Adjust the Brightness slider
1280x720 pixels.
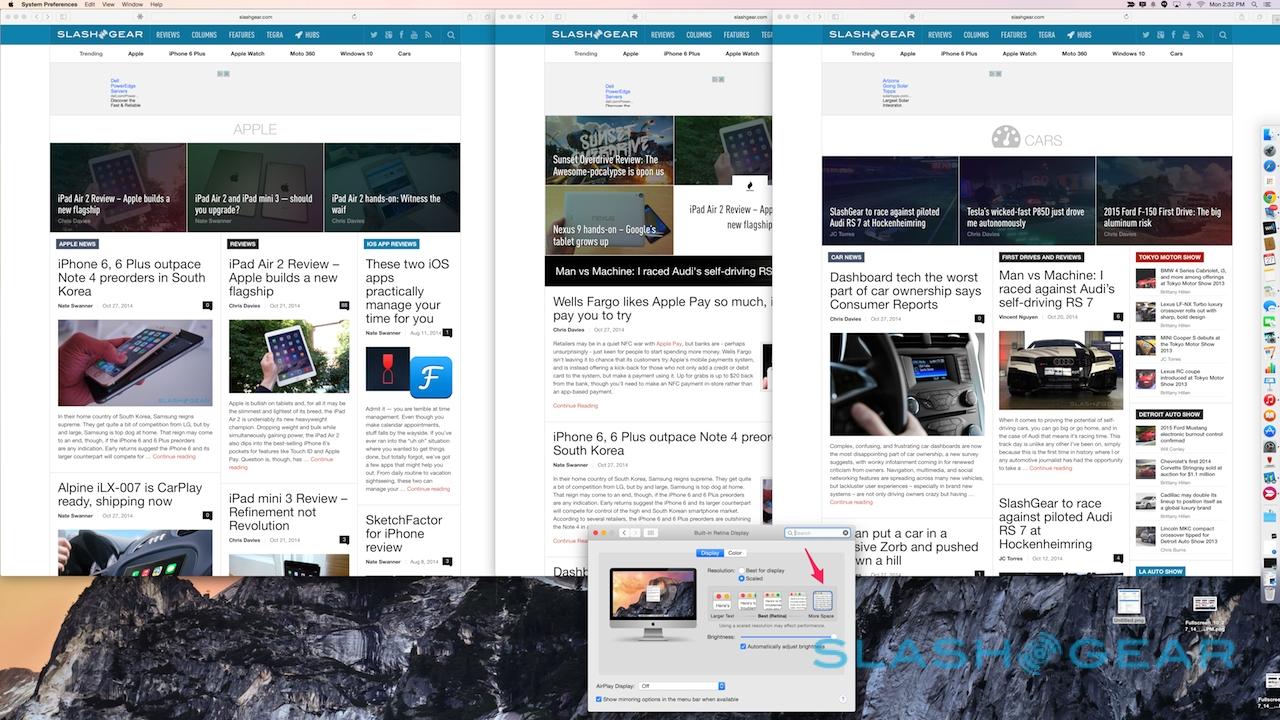(x=787, y=637)
